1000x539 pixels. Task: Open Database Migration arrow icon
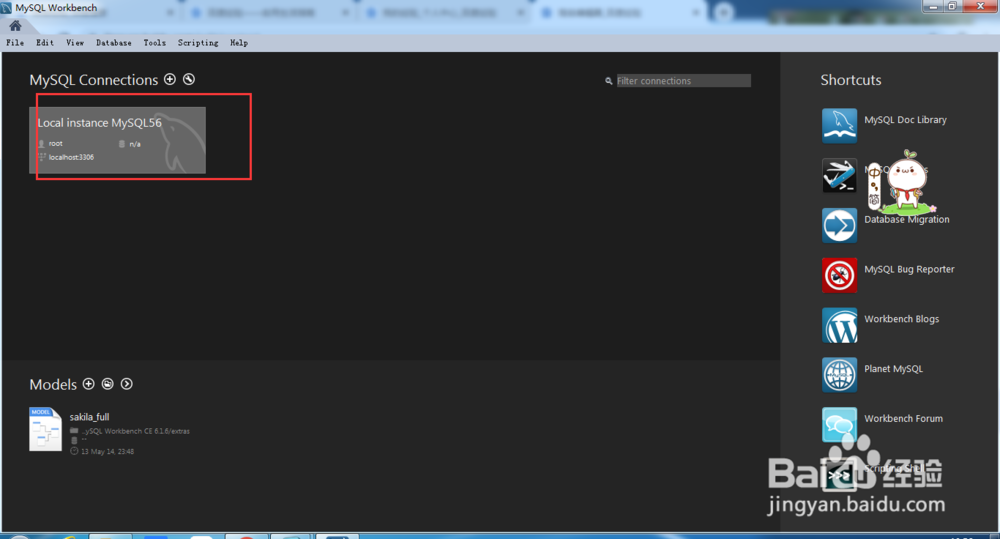pyautogui.click(x=839, y=225)
